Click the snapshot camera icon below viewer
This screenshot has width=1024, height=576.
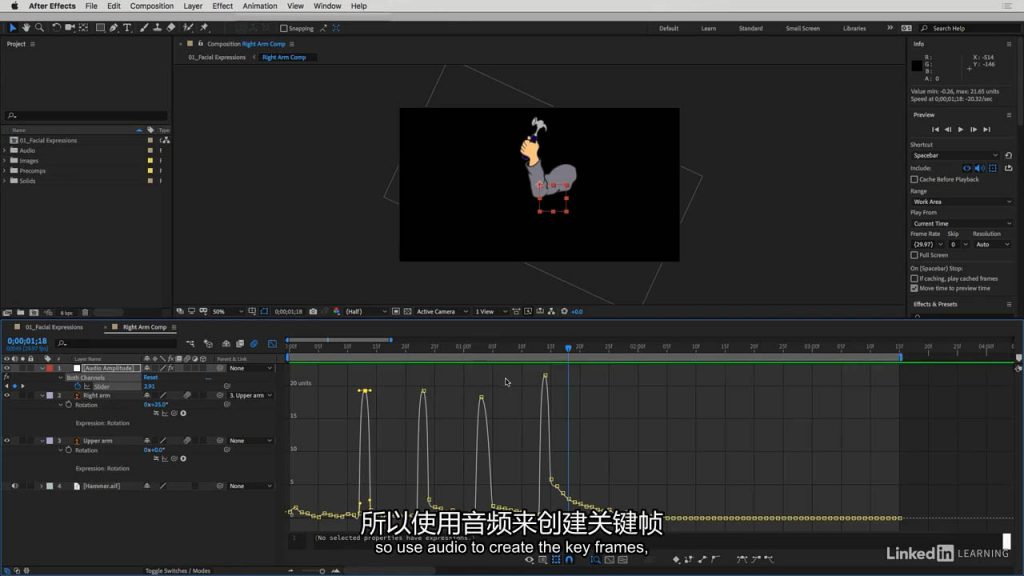313,312
